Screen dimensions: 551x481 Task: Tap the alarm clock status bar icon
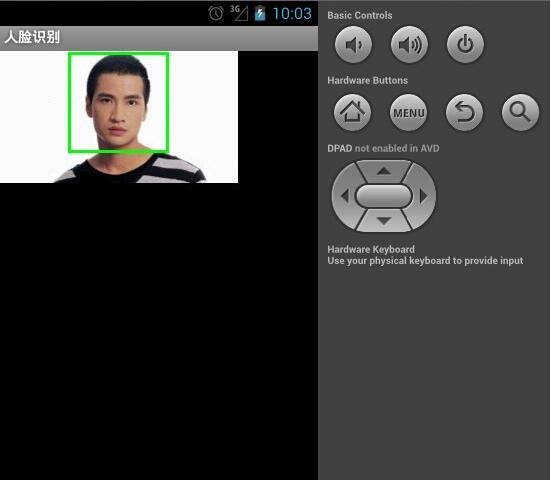[215, 14]
